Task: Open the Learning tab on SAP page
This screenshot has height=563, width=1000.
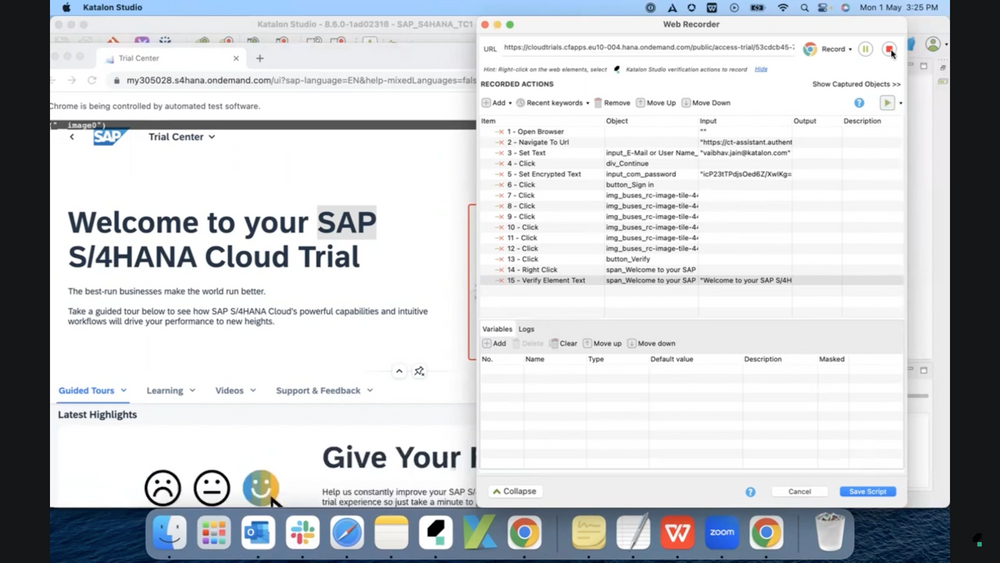Action: pyautogui.click(x=170, y=391)
